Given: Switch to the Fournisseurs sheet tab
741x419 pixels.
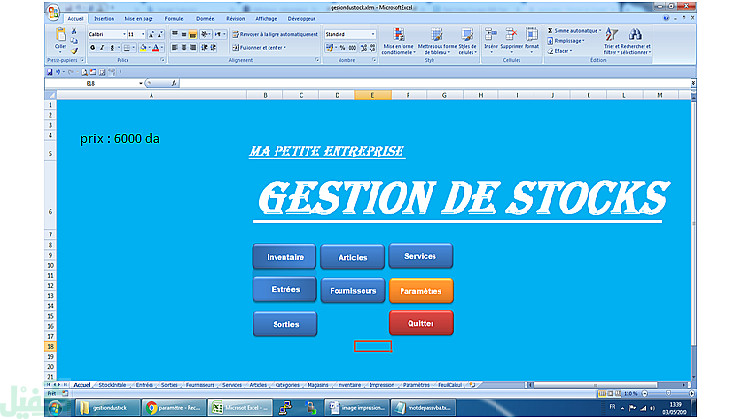Looking at the screenshot, I should pos(200,385).
